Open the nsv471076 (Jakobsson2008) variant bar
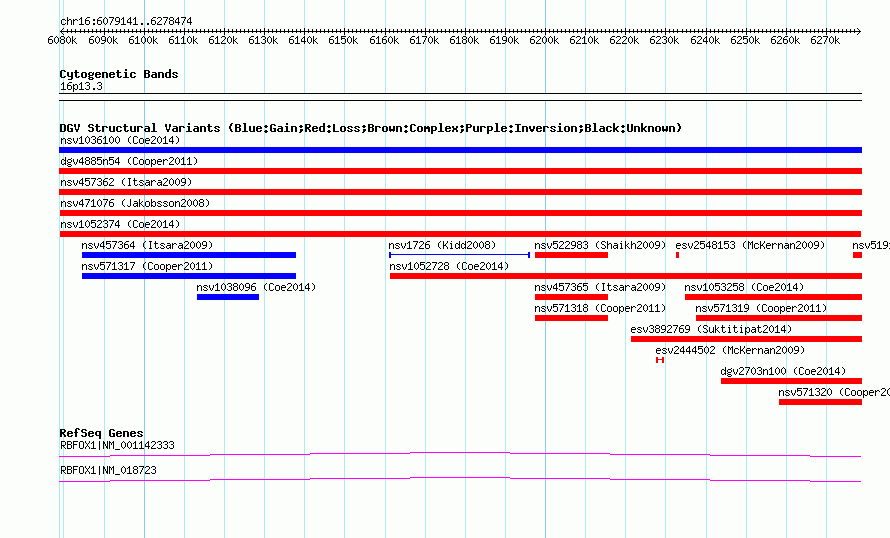This screenshot has width=890, height=538. click(460, 213)
